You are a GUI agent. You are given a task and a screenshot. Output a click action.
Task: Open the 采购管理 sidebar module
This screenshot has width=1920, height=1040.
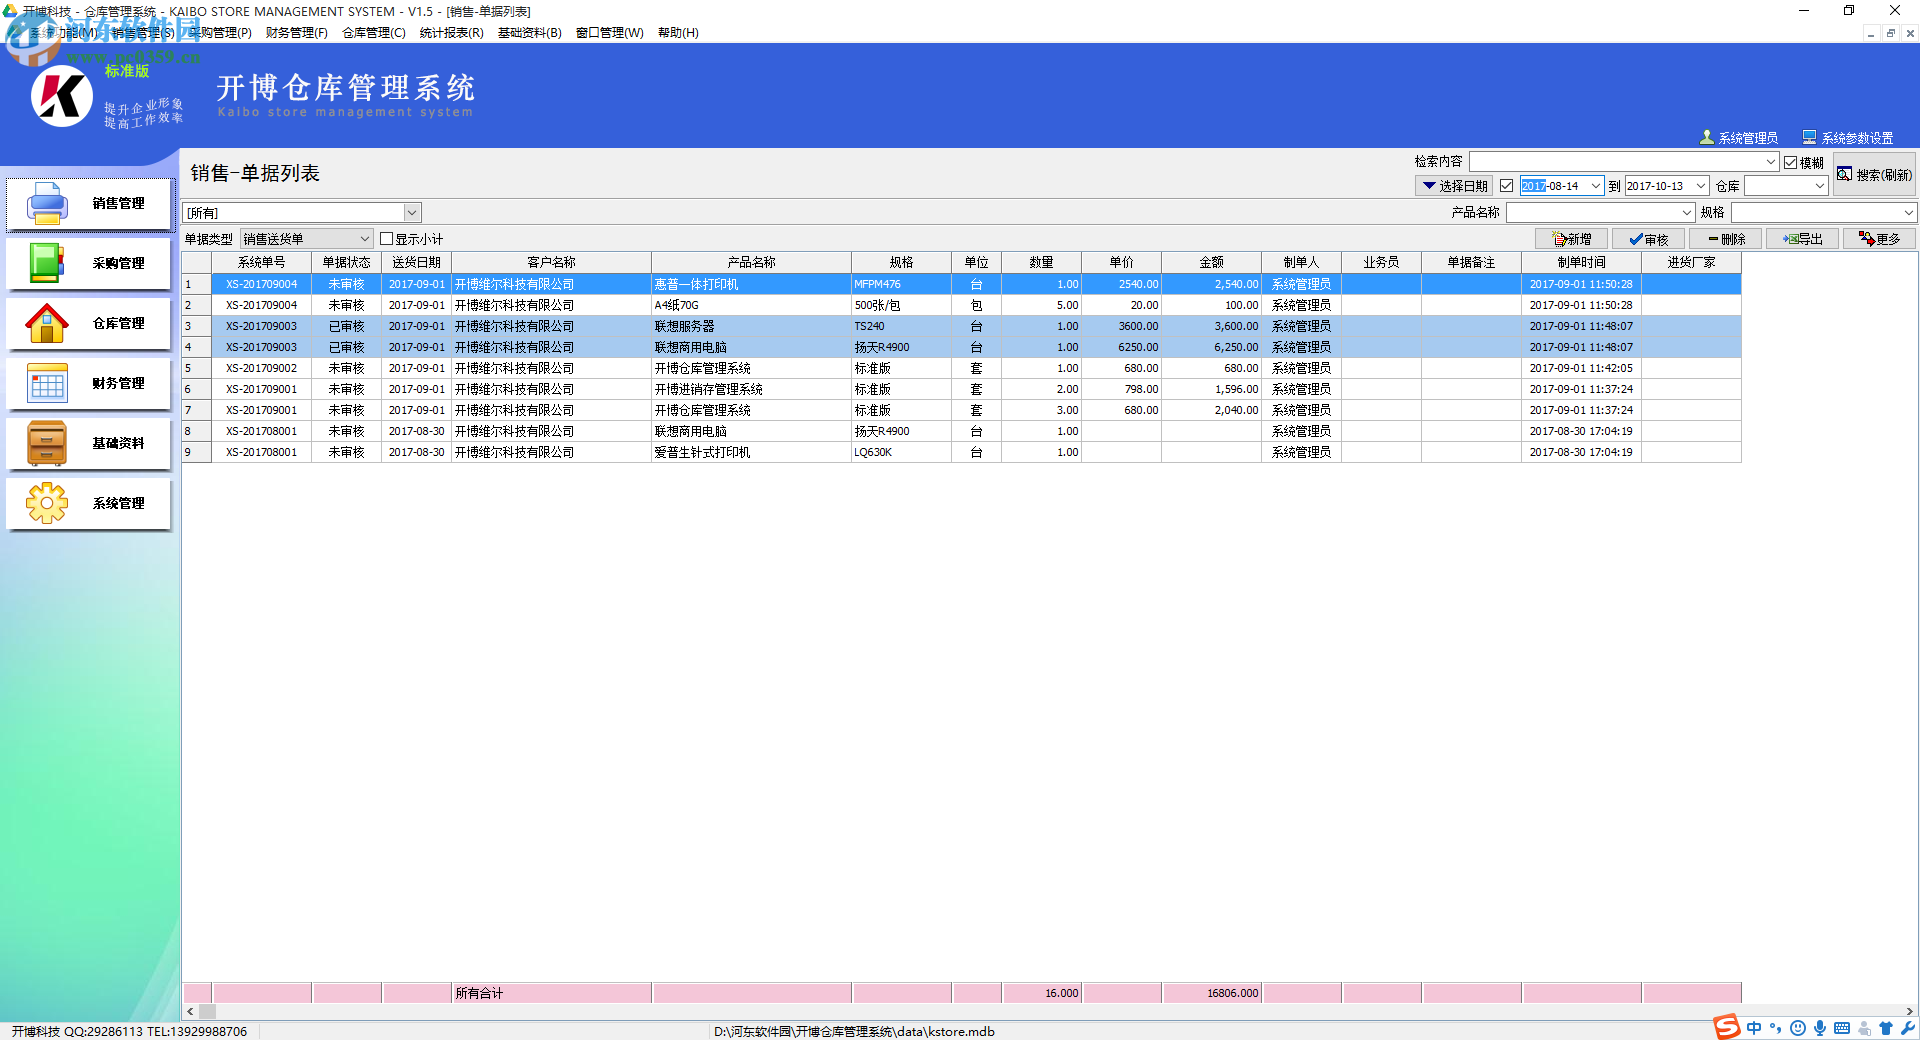[89, 264]
